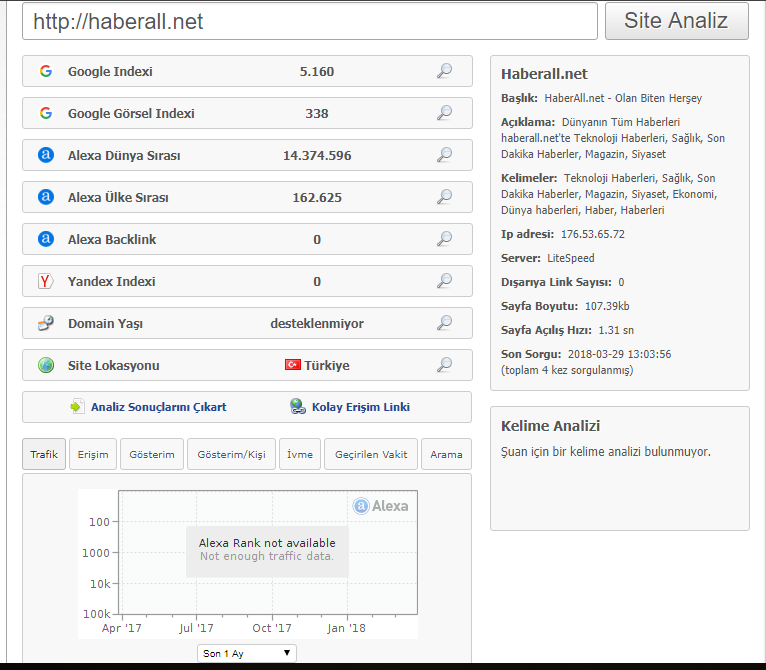The width and height of the screenshot is (766, 670).
Task: Click the Haberall.net heading in info panel
Action: click(x=544, y=74)
